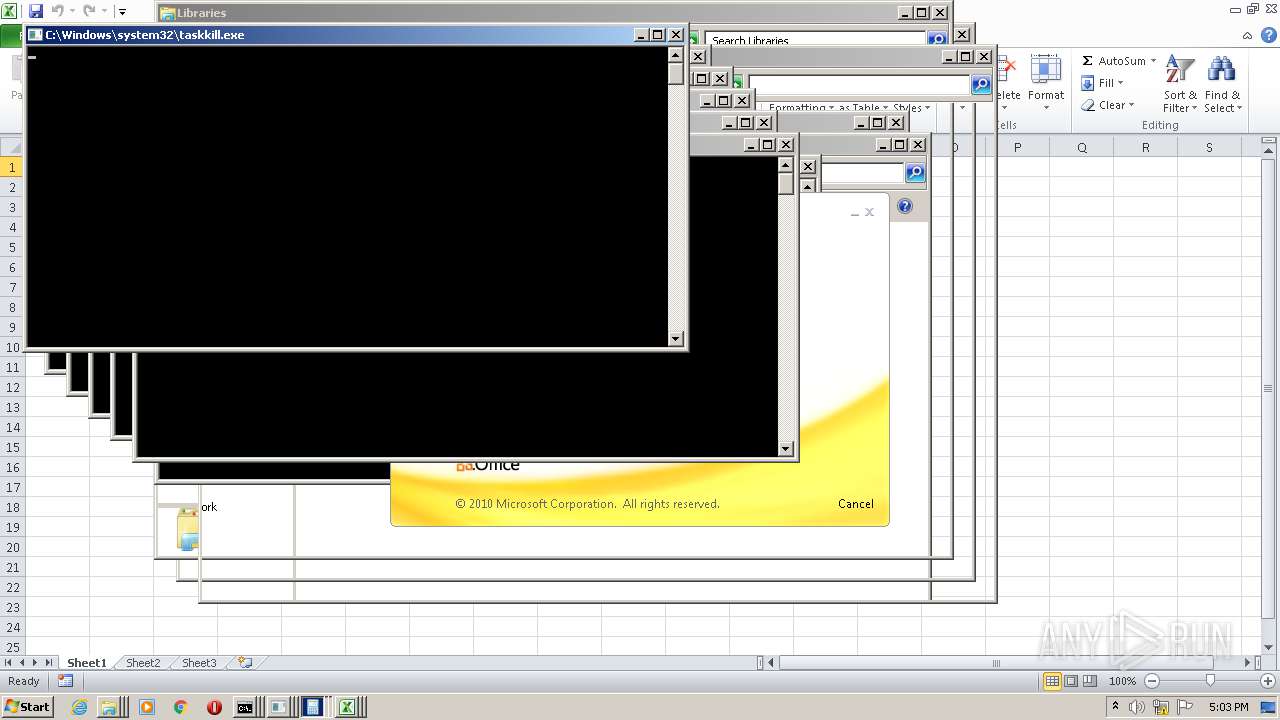Open the Clear dropdown
This screenshot has height=720, width=1280.
click(x=1108, y=105)
